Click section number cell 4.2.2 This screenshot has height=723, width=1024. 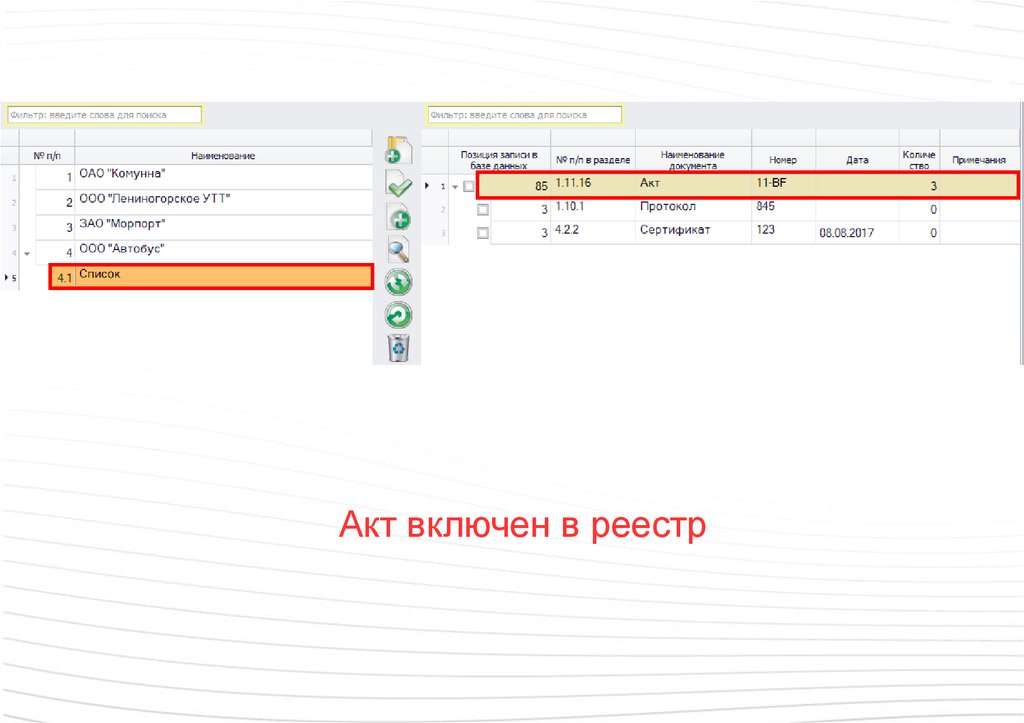(593, 233)
